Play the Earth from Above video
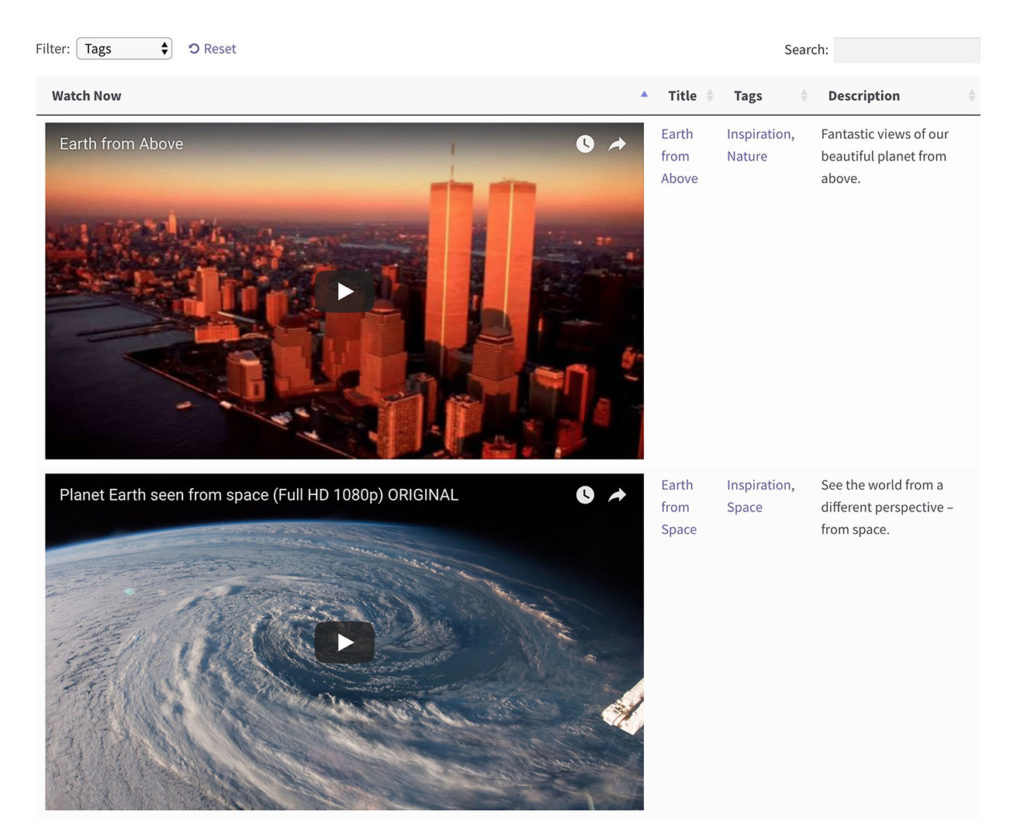The image size is (1024, 821). tap(344, 291)
